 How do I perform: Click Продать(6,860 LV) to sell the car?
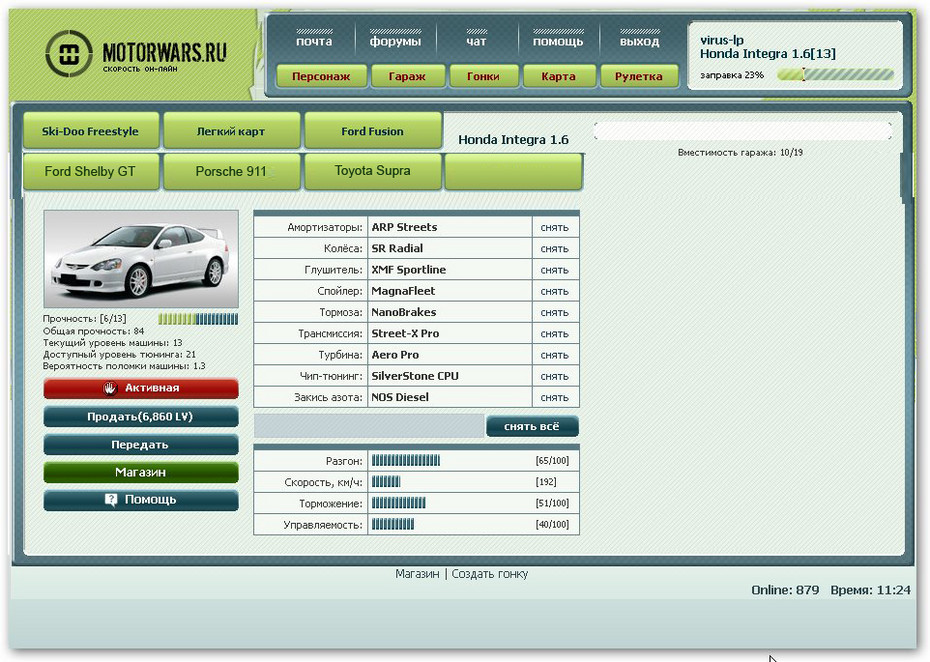click(x=141, y=416)
